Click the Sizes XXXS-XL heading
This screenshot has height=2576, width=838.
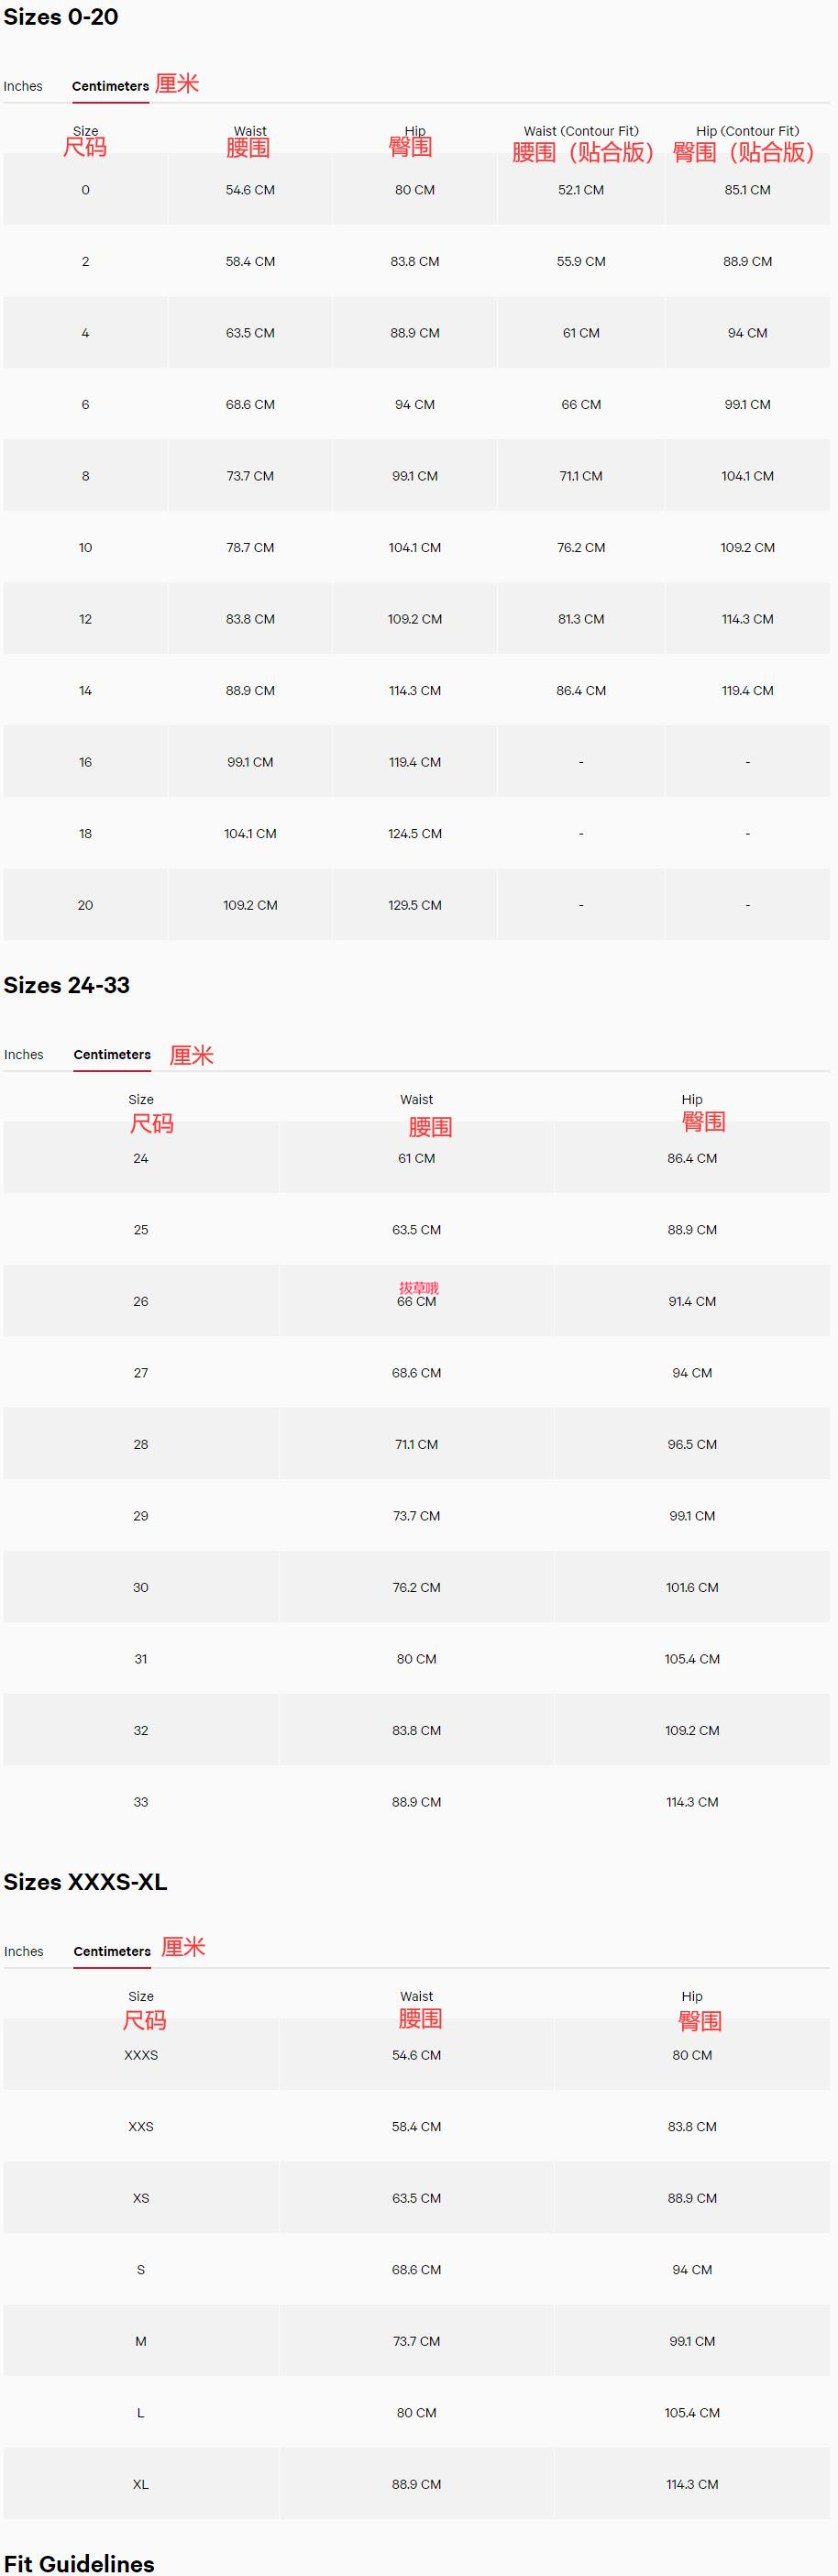tap(85, 1882)
